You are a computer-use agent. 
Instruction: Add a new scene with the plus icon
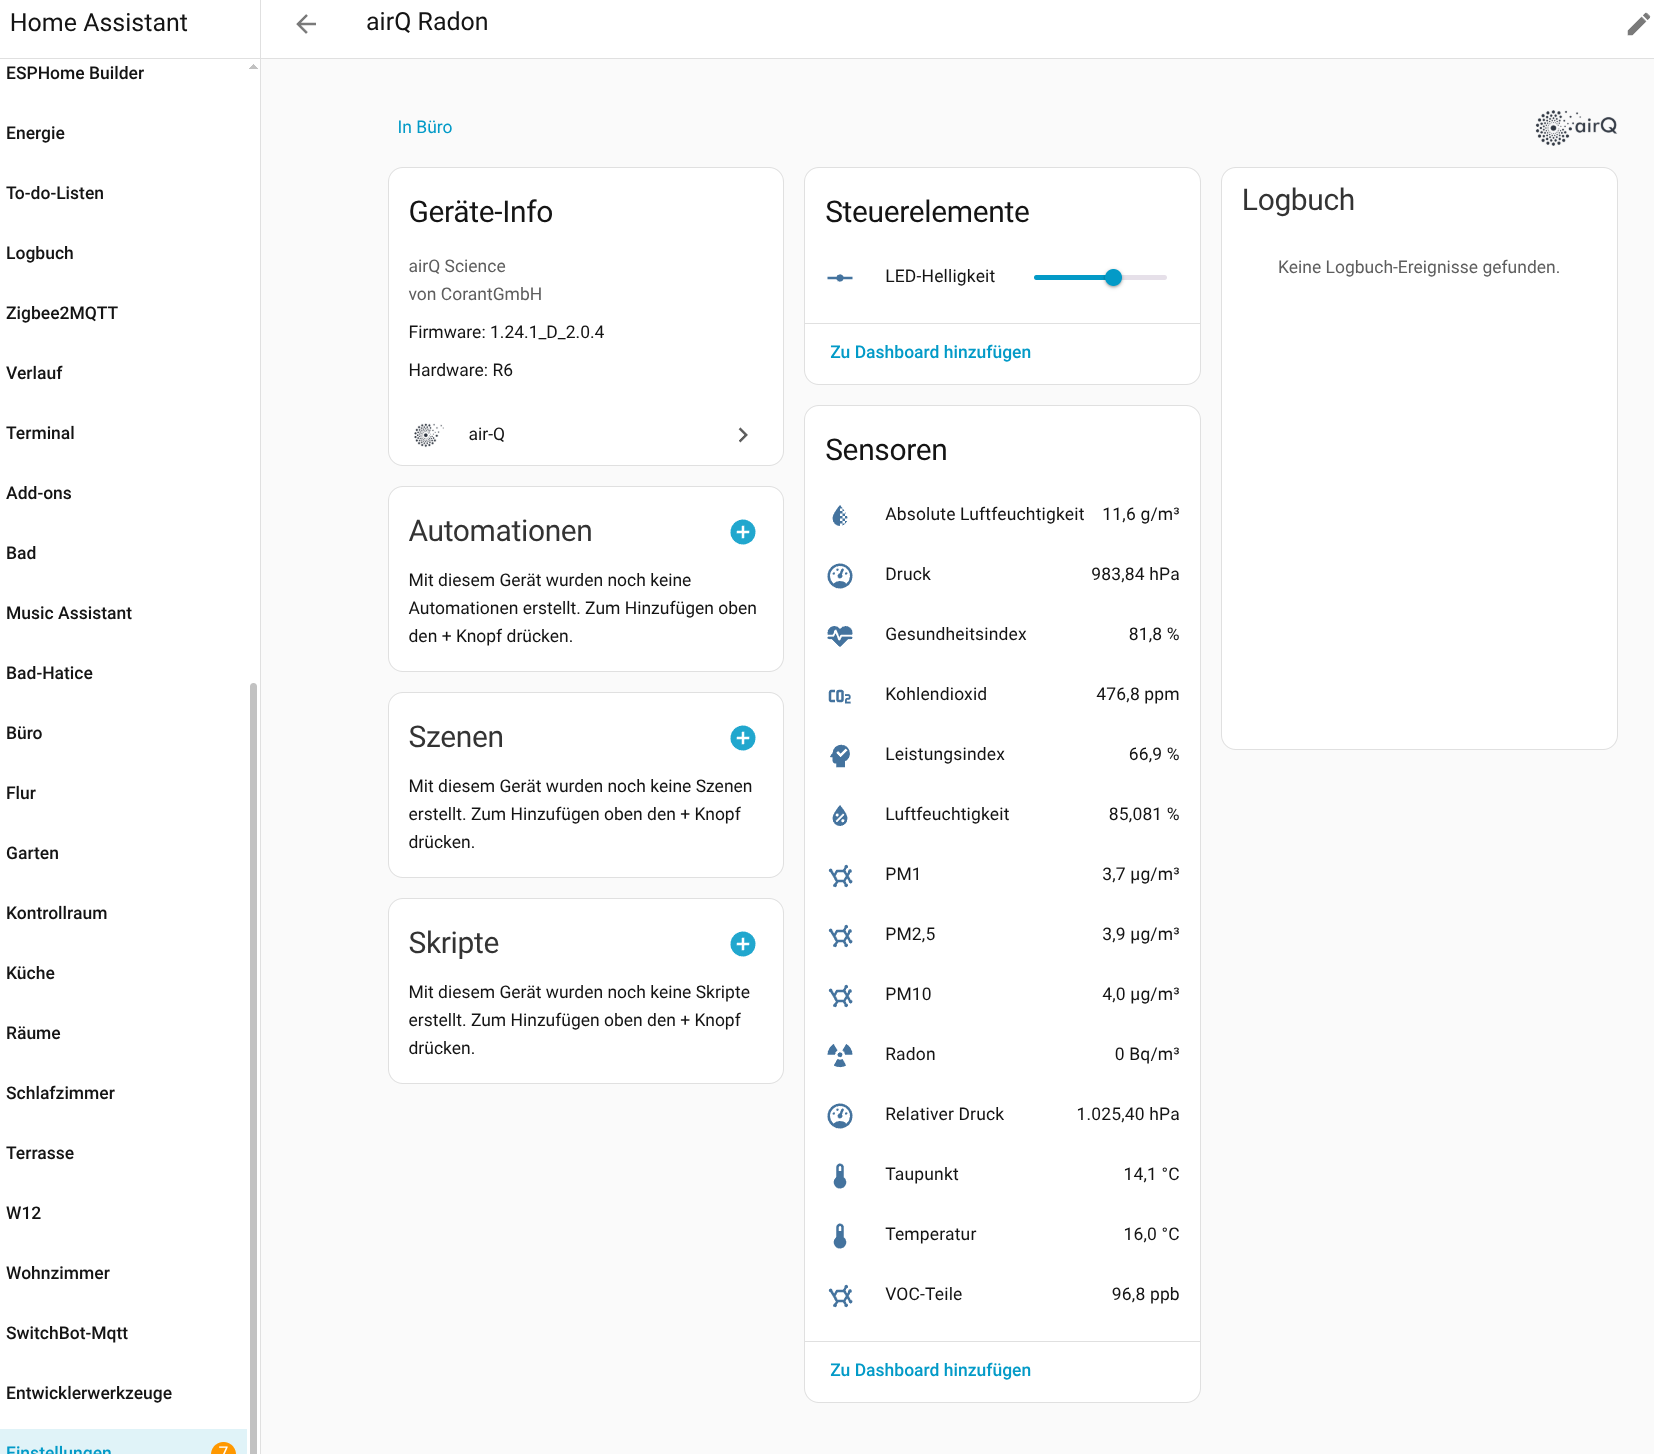(742, 738)
